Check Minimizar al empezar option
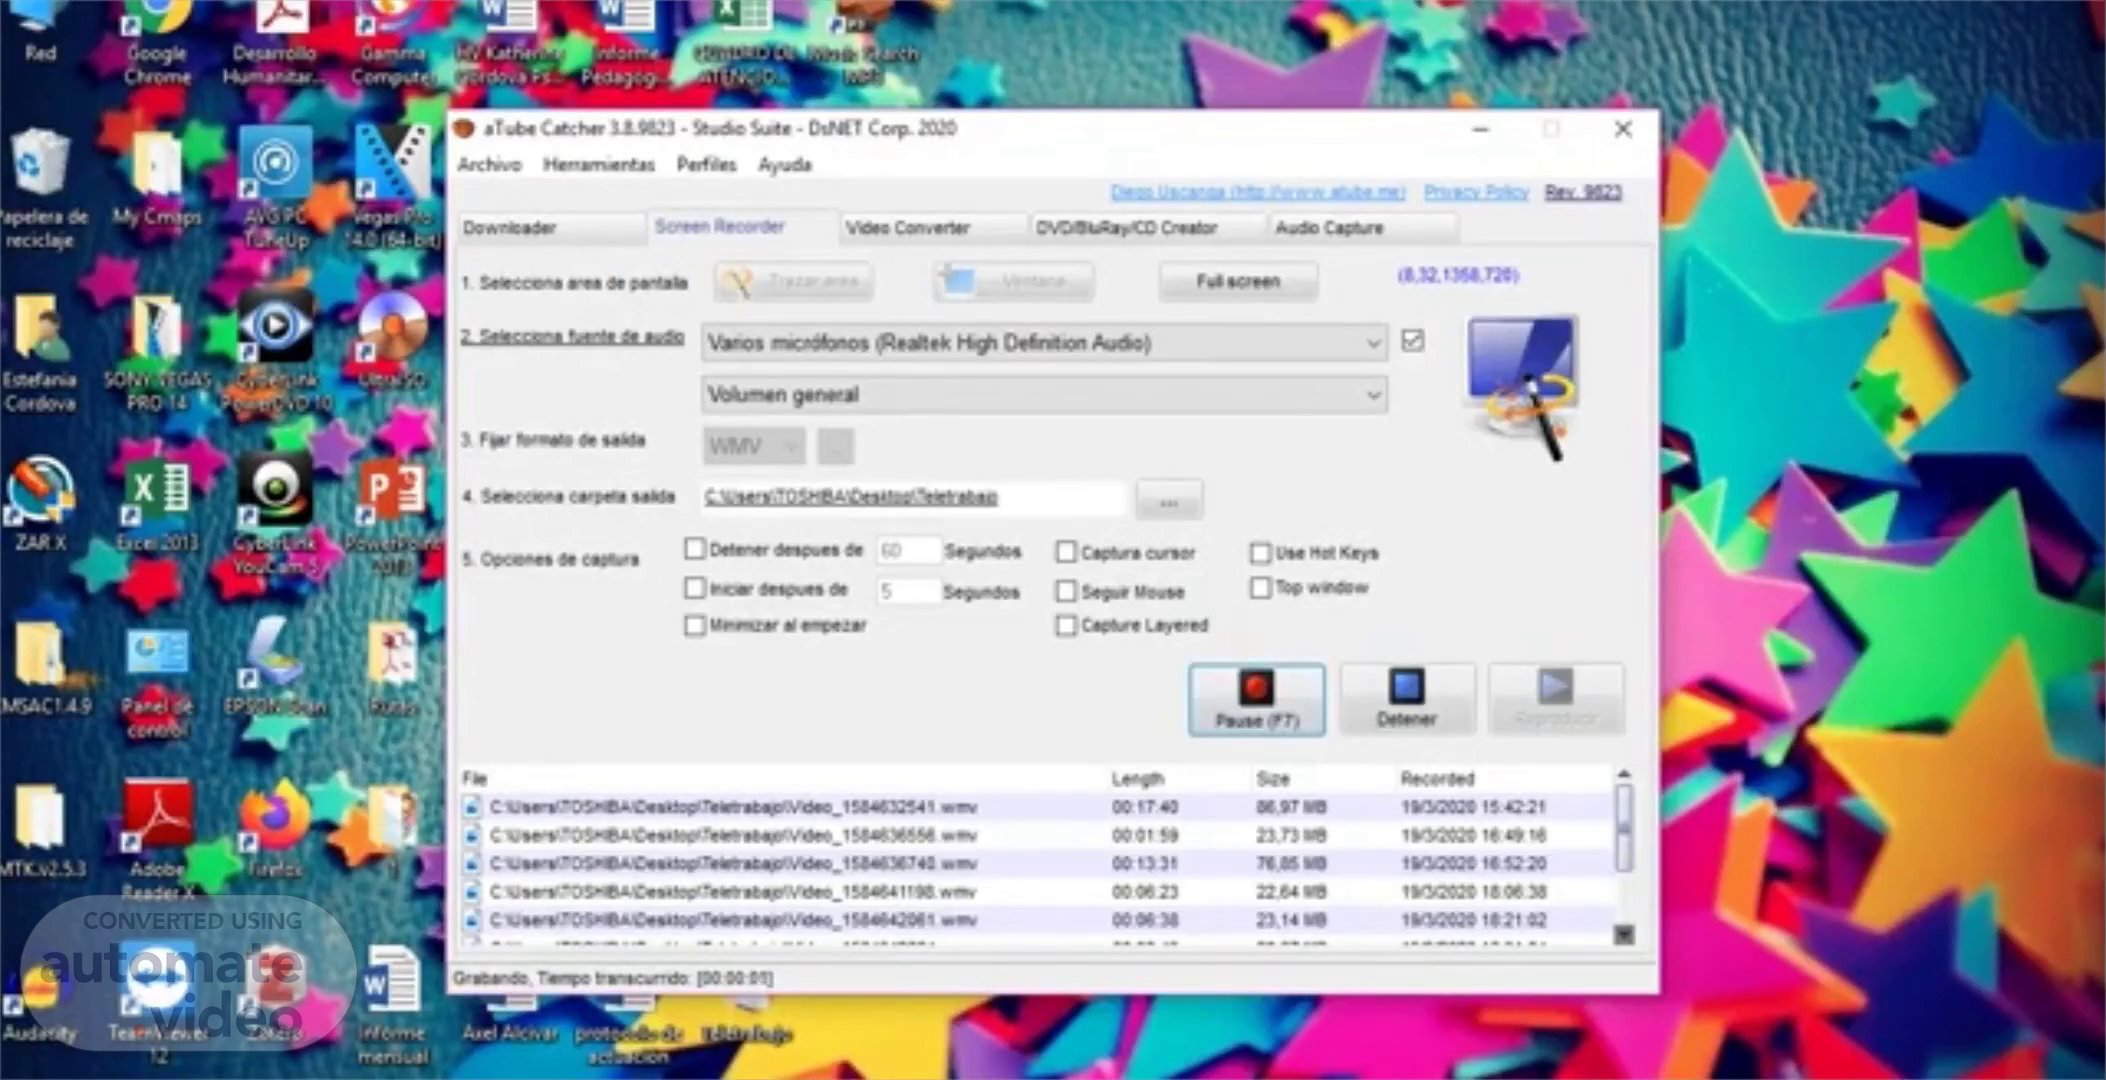This screenshot has height=1080, width=2106. tap(695, 625)
